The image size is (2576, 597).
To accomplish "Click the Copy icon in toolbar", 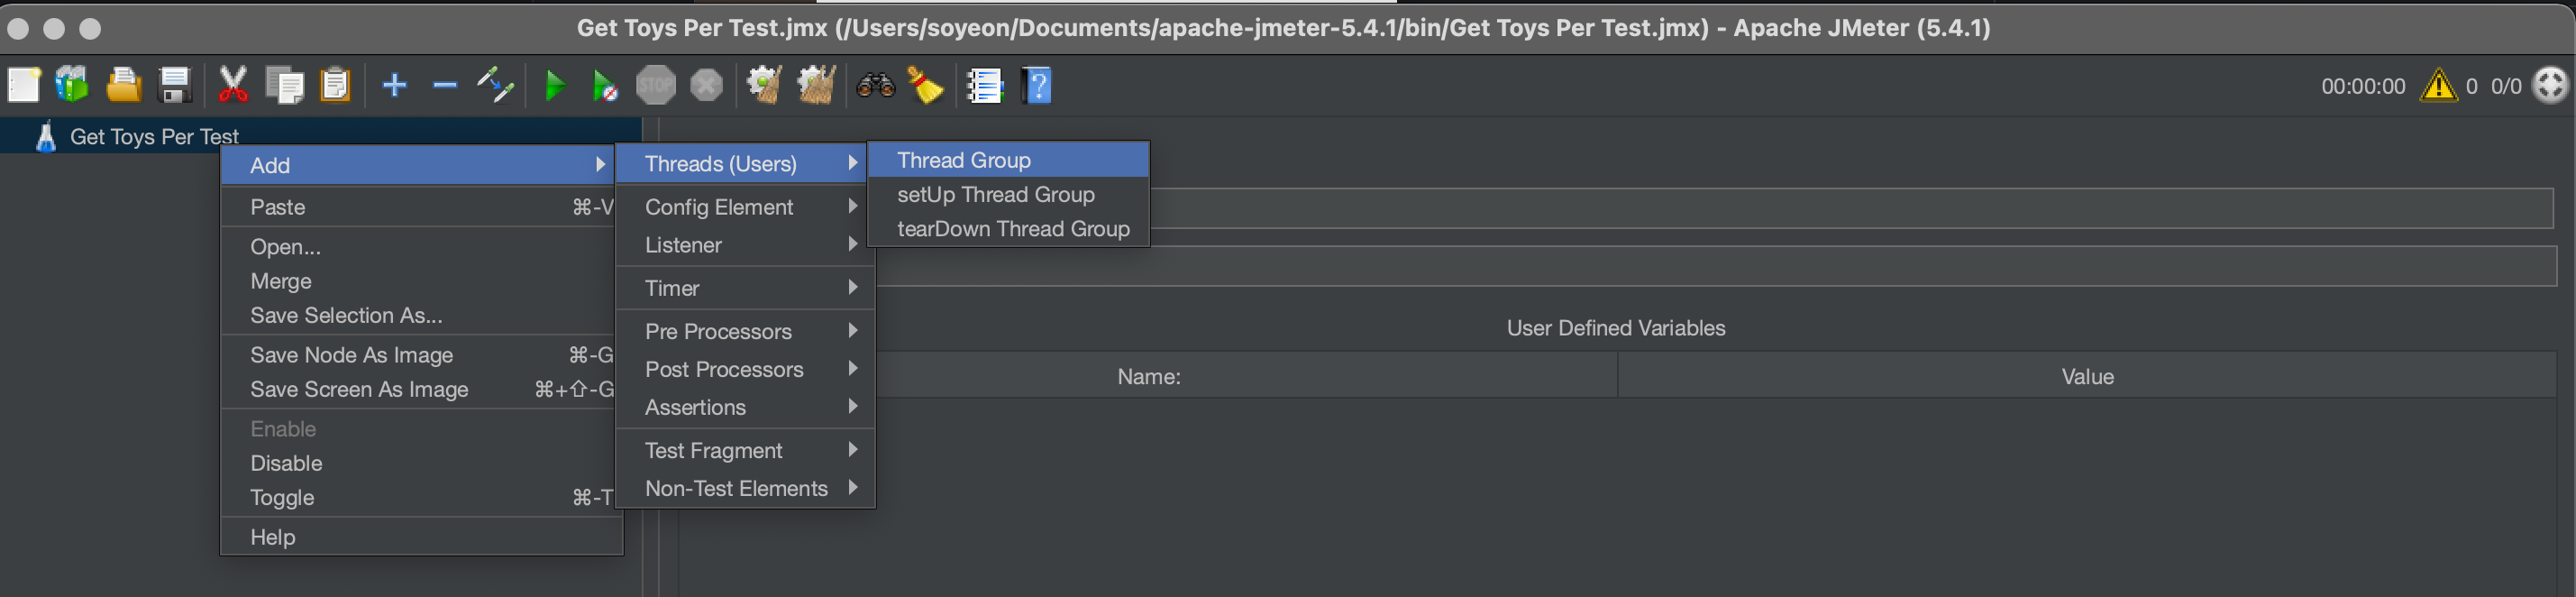I will tap(285, 85).
